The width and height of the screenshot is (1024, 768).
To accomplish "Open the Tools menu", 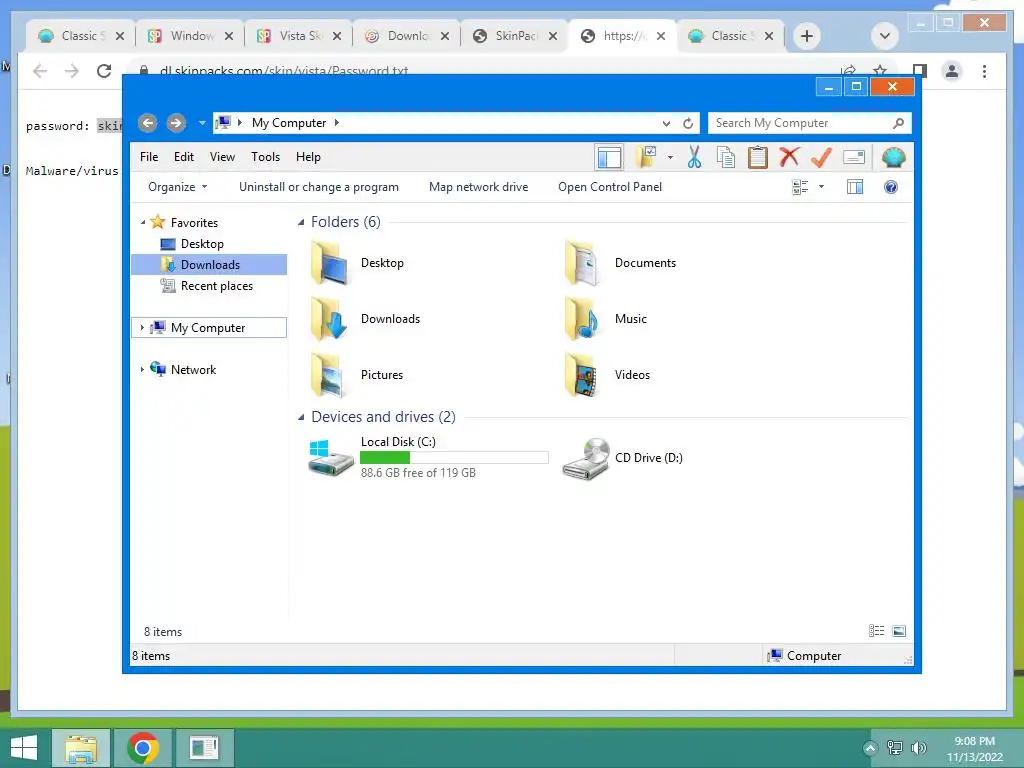I will 265,157.
